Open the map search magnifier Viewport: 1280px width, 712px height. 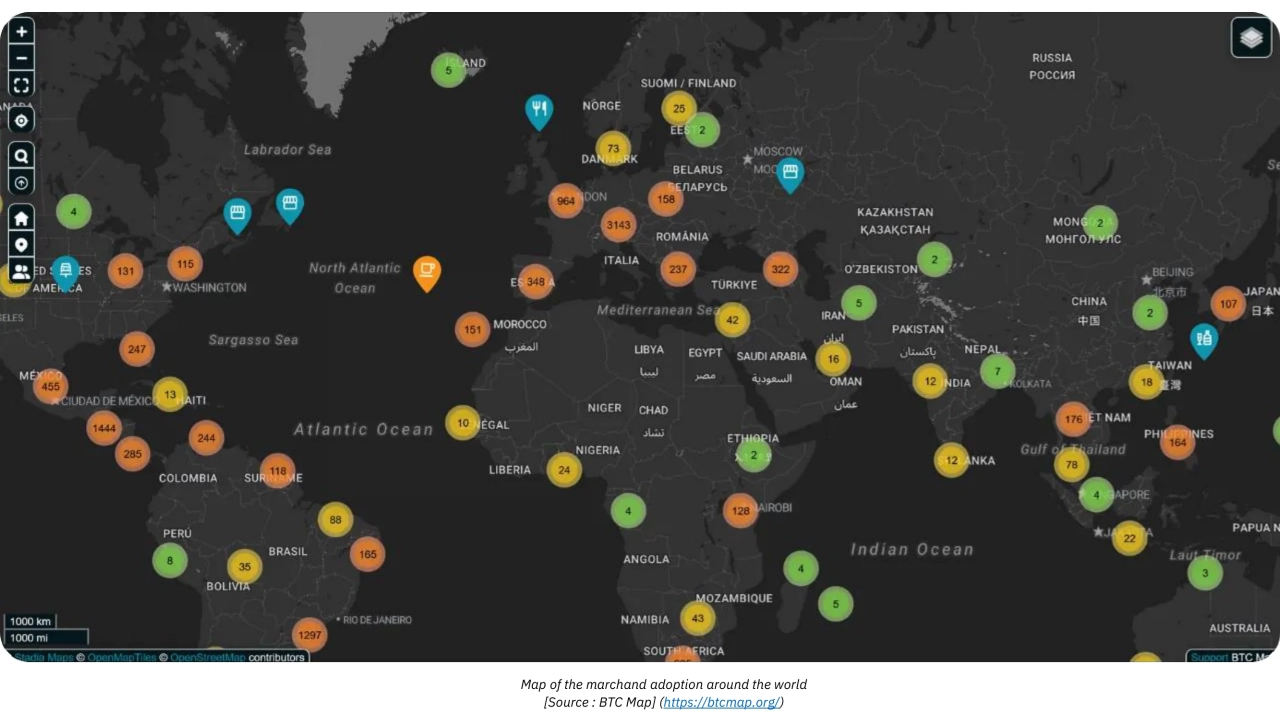21,156
